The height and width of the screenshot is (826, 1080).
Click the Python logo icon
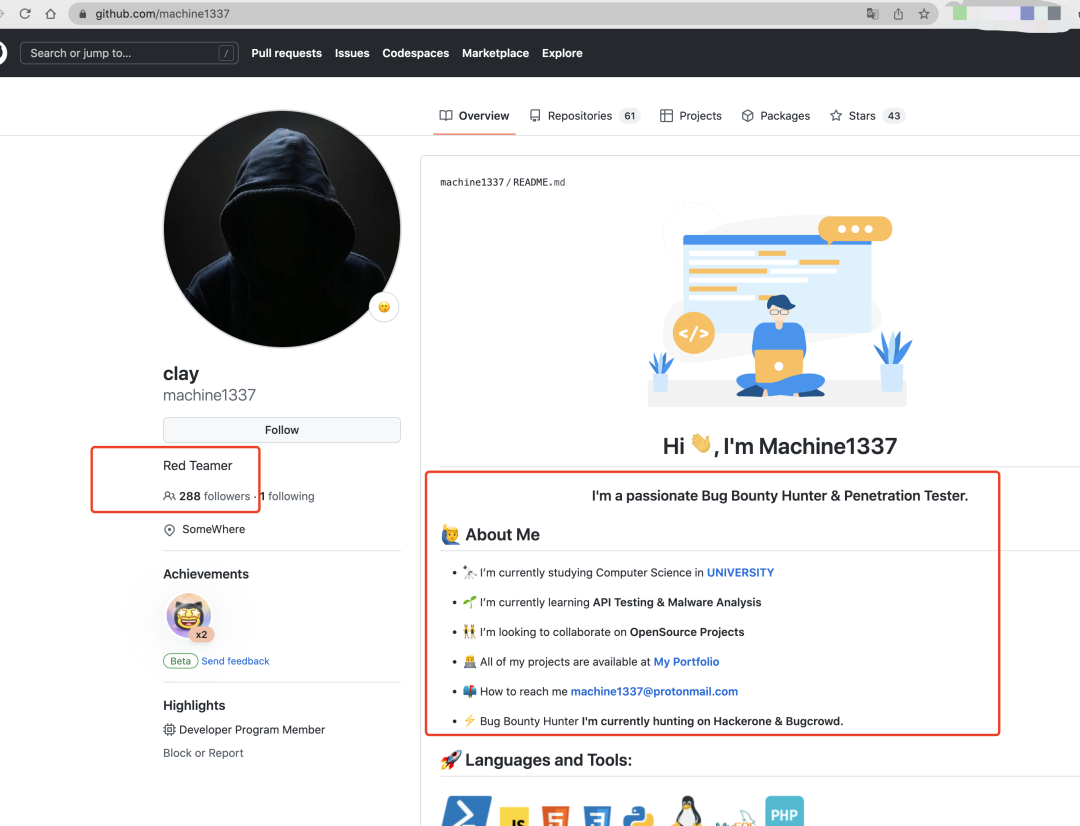coord(638,816)
